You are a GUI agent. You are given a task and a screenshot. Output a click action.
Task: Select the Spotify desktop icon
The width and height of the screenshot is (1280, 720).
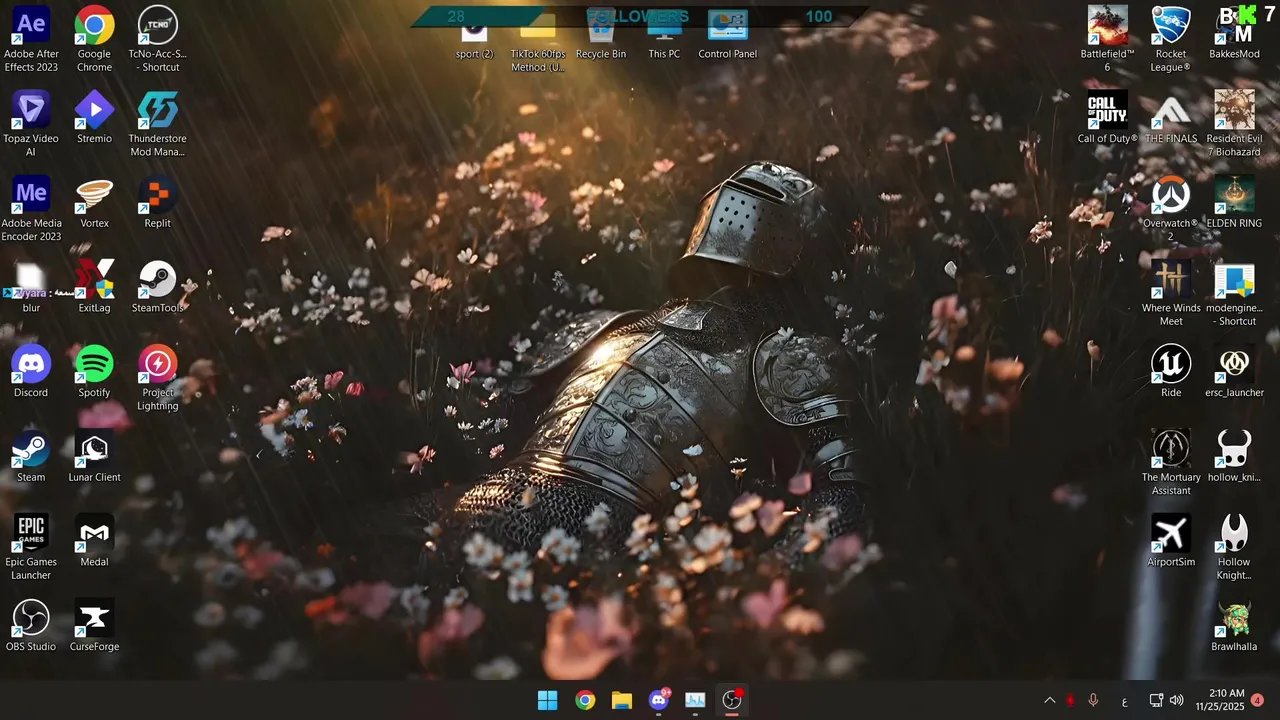[94, 372]
